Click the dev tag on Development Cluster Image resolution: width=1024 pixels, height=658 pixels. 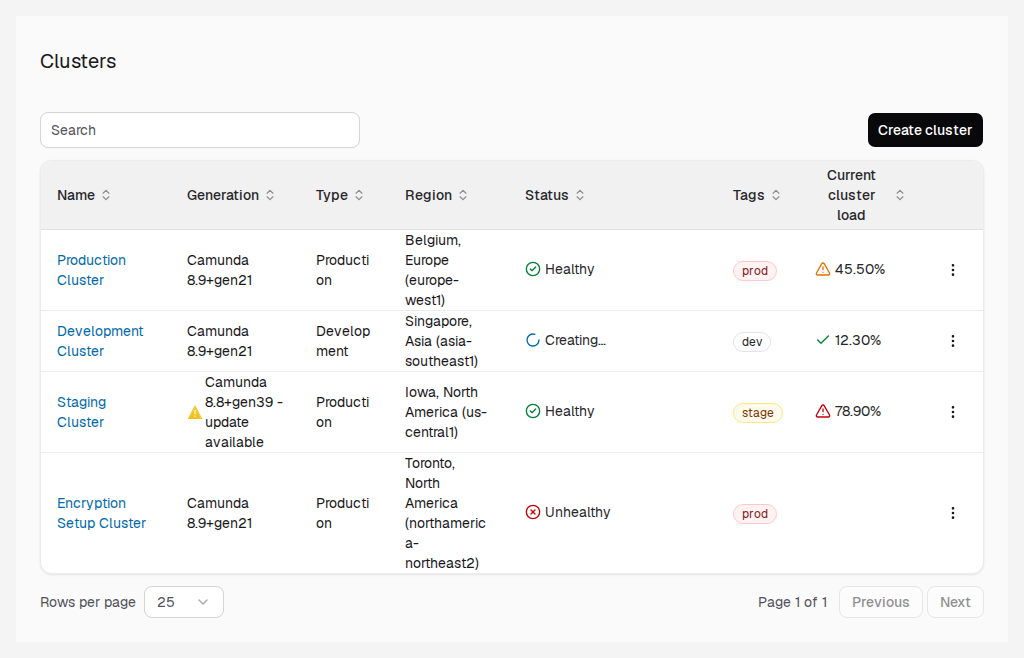pos(752,342)
